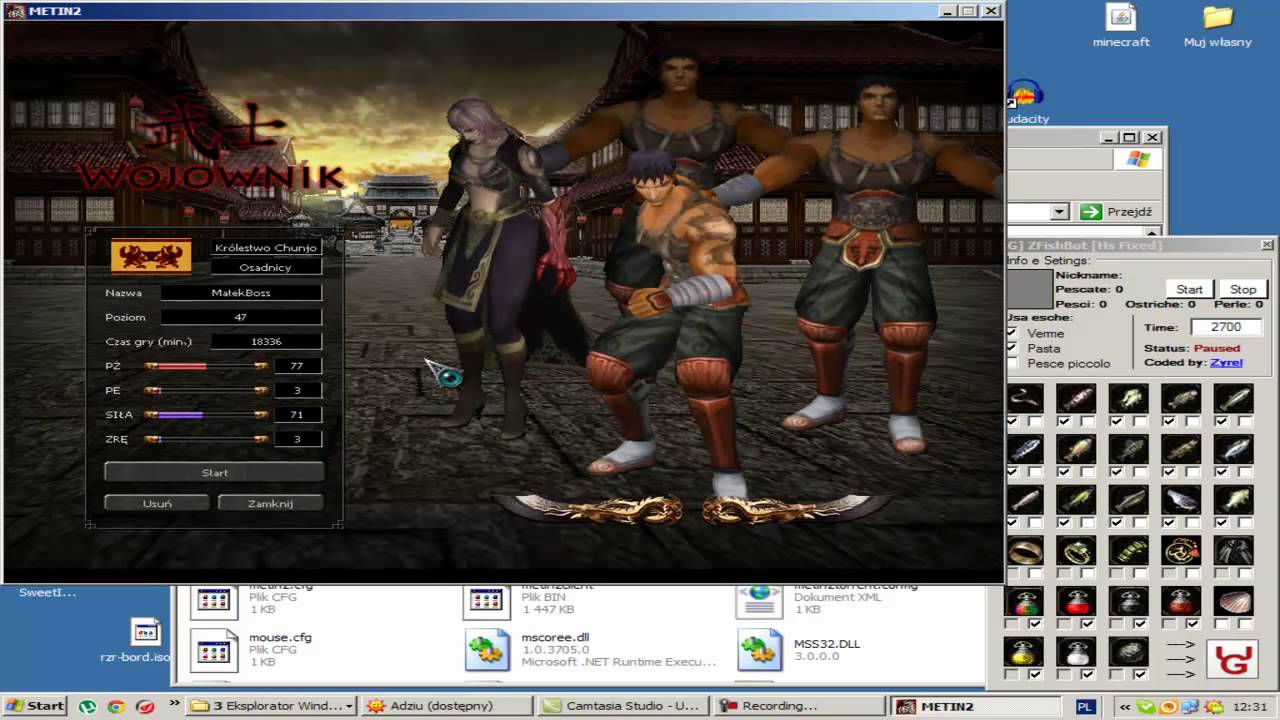Uncheck the checked box under the yellow potion
Screen dimensions: 1280x720
point(1034,674)
